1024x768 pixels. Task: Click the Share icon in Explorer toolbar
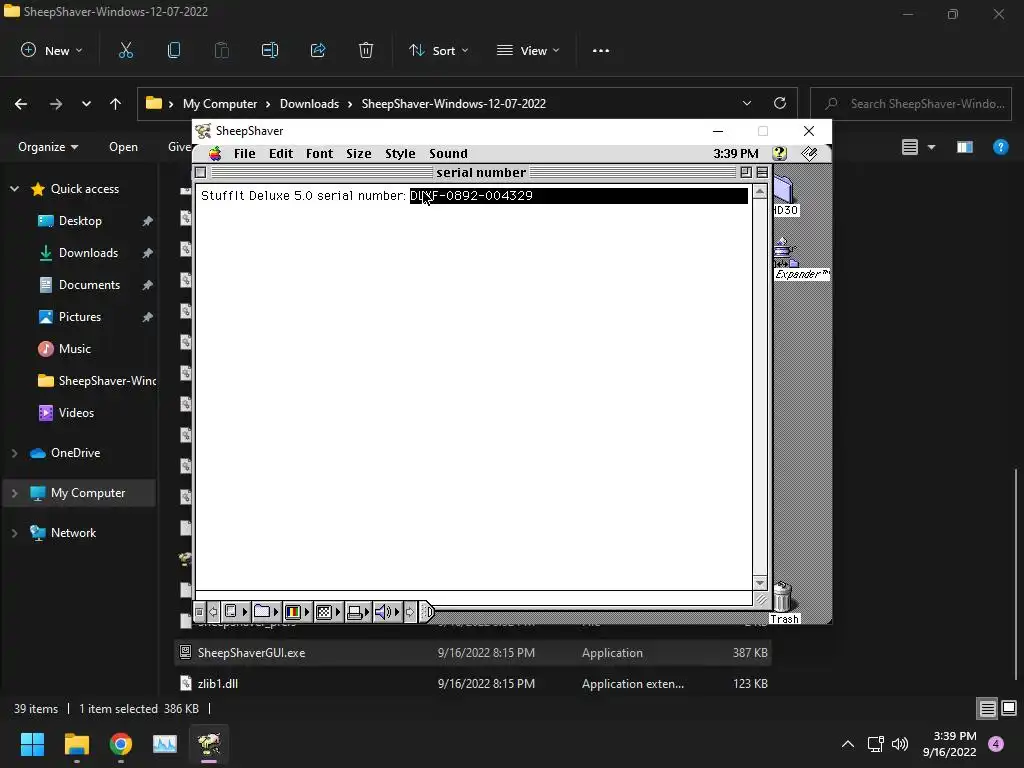click(x=318, y=50)
